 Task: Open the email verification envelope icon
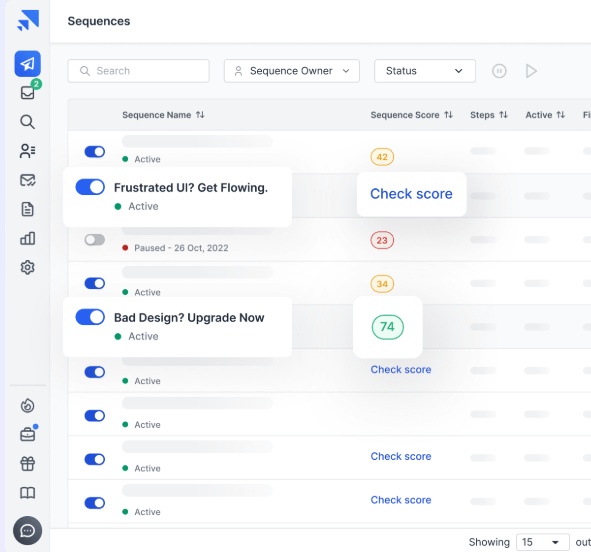[x=28, y=180]
